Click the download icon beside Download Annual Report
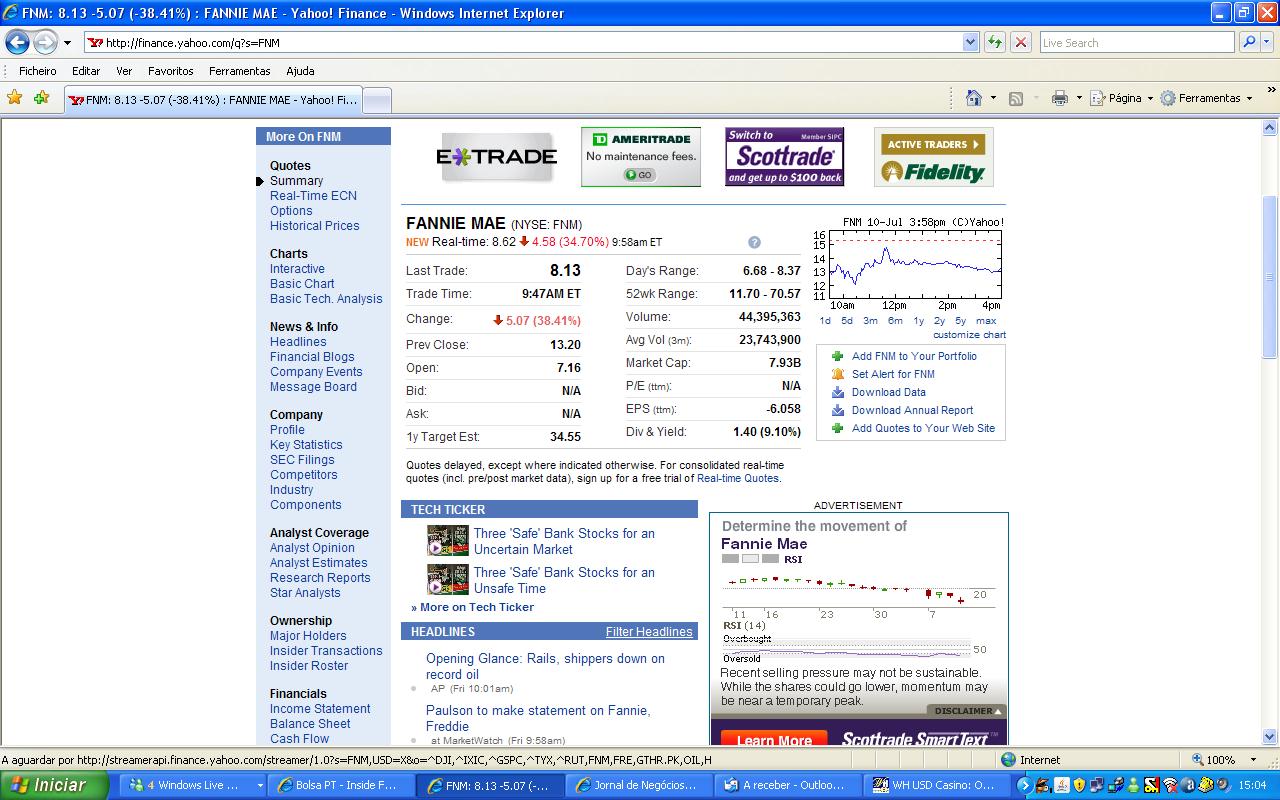The height and width of the screenshot is (800, 1280). click(x=838, y=410)
